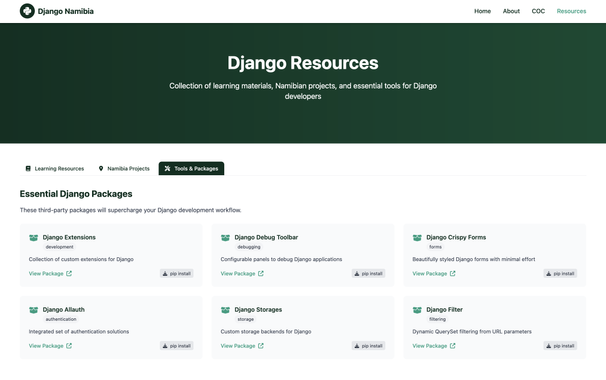The height and width of the screenshot is (380, 606).
Task: Click the authentication tag badge
Action: tap(61, 319)
